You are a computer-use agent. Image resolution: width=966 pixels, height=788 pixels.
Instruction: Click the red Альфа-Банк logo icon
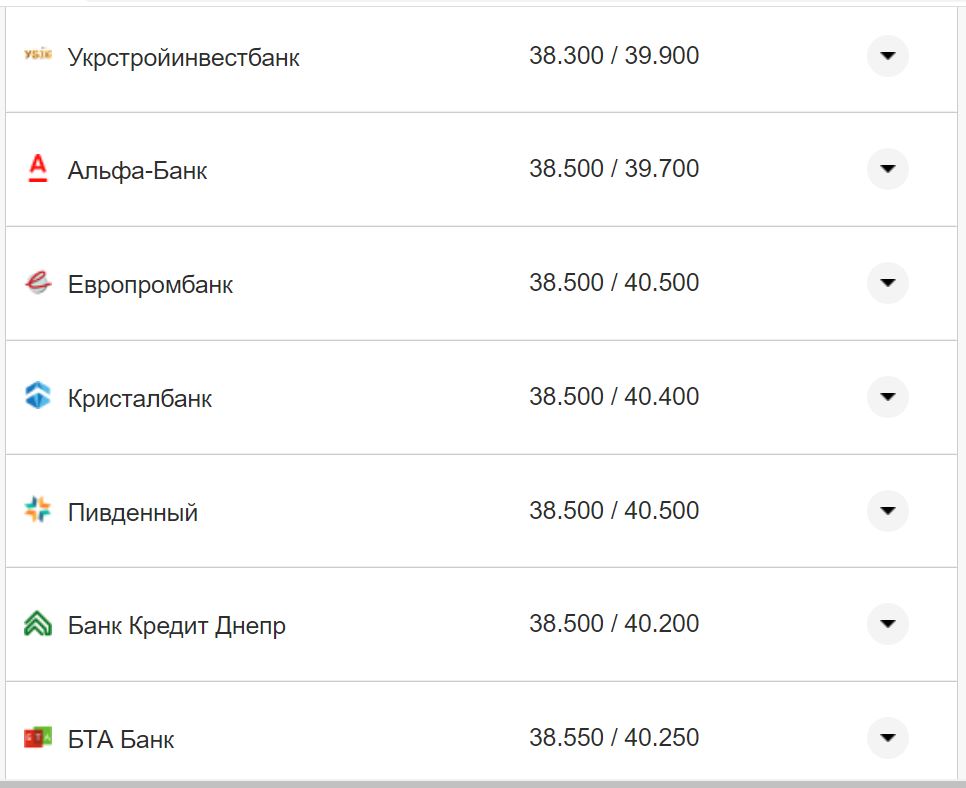pos(37,169)
